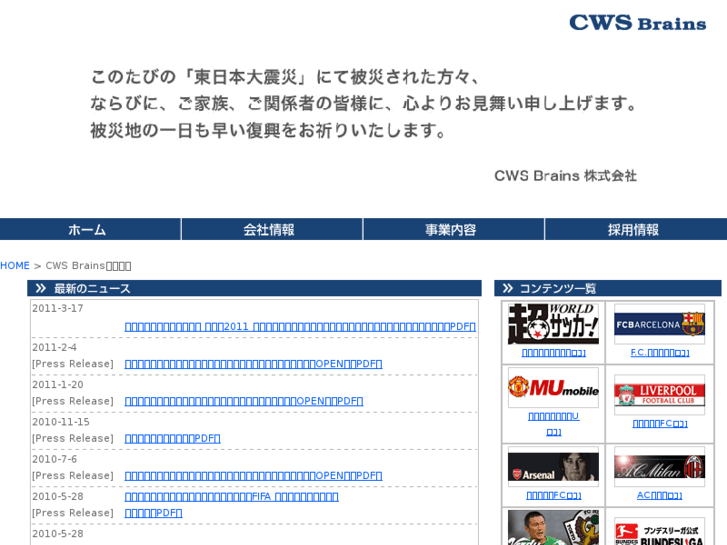
Task: Click the Liverpool Football Club banner
Action: [x=659, y=395]
